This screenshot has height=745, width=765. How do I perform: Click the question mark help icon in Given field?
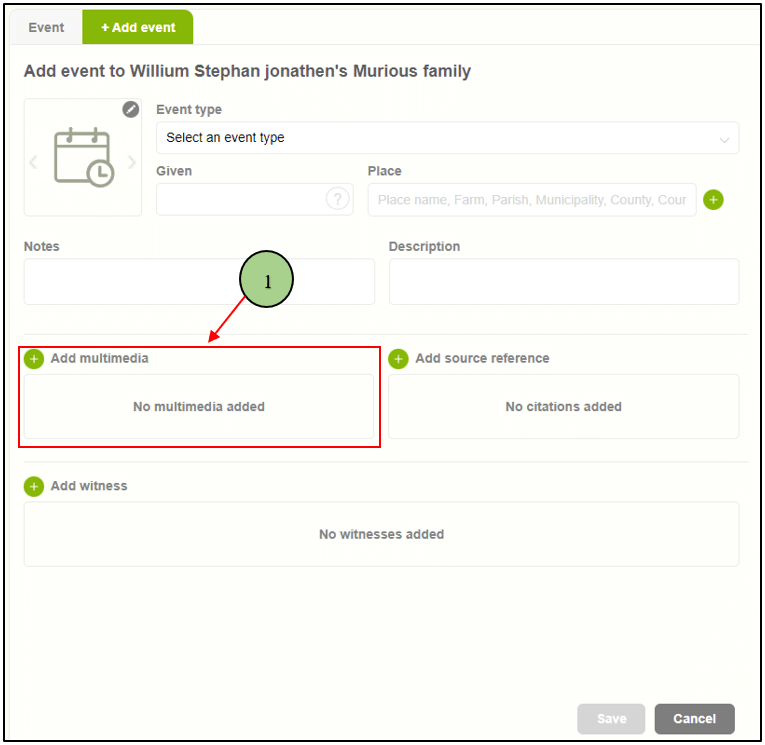338,199
